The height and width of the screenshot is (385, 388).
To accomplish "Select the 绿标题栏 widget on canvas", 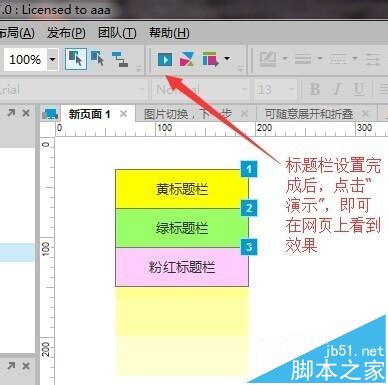I will [x=182, y=228].
